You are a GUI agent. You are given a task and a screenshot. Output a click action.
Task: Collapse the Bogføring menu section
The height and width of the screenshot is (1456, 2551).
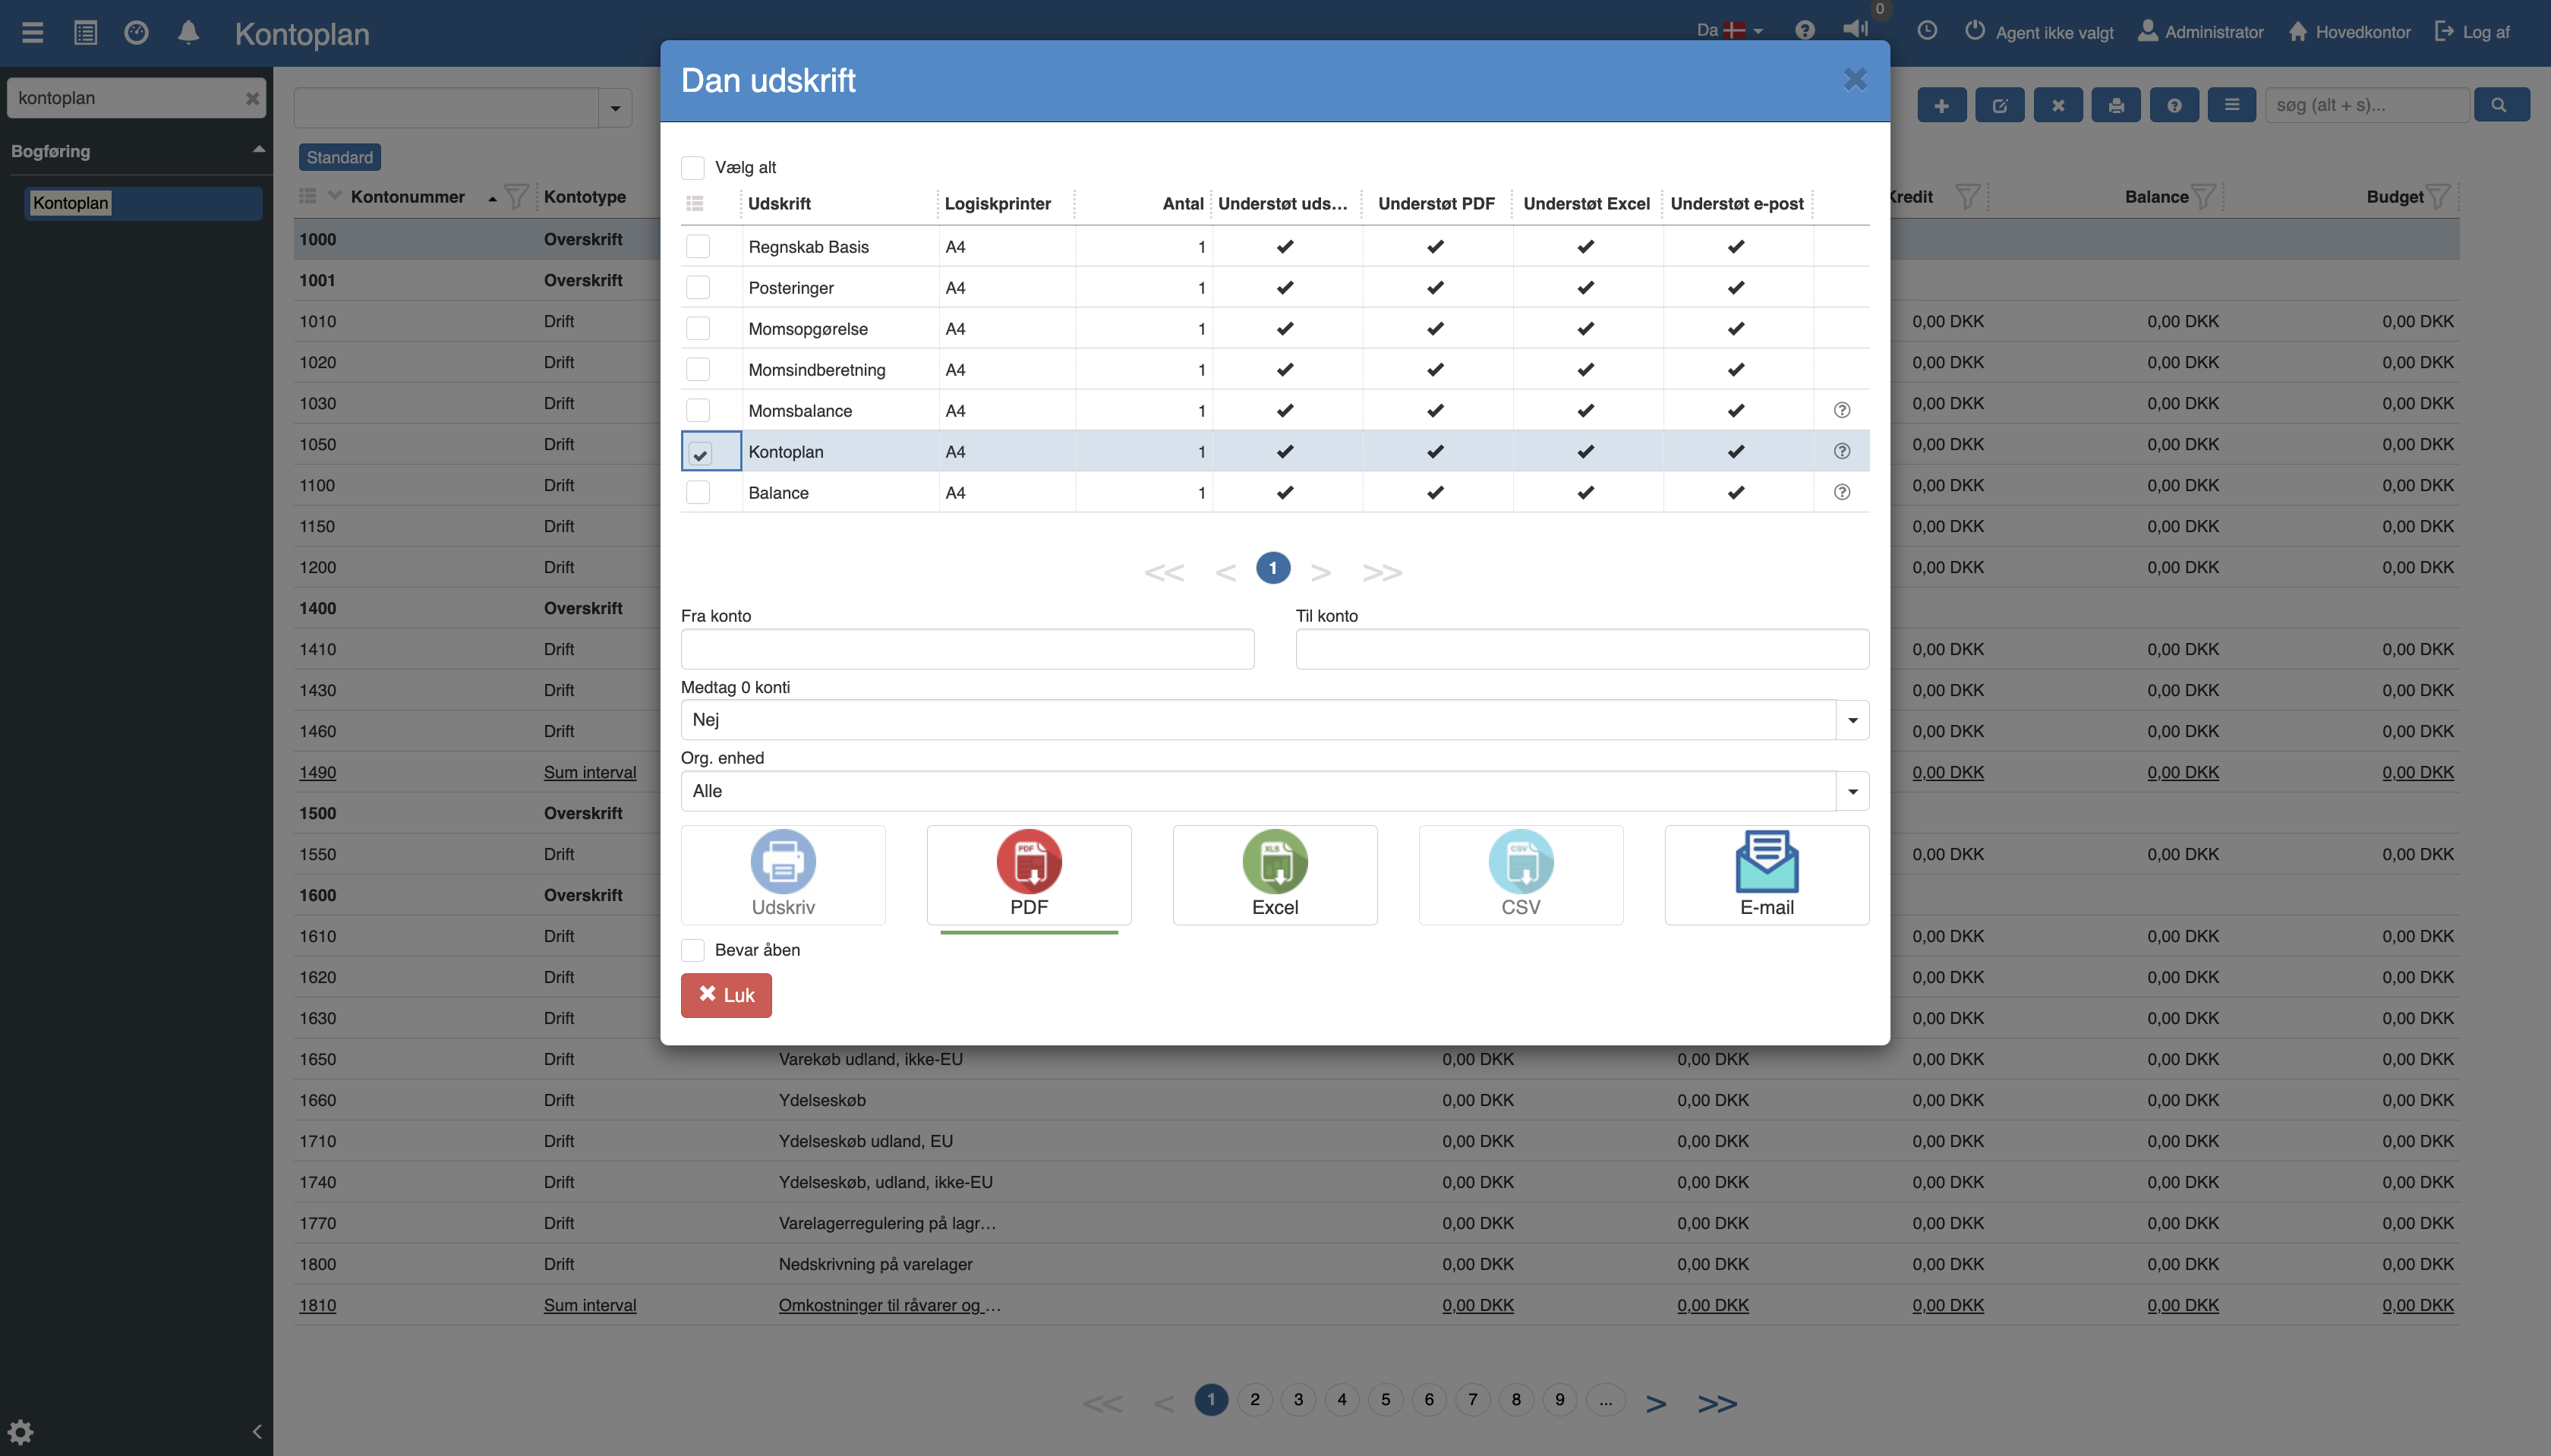click(x=259, y=150)
